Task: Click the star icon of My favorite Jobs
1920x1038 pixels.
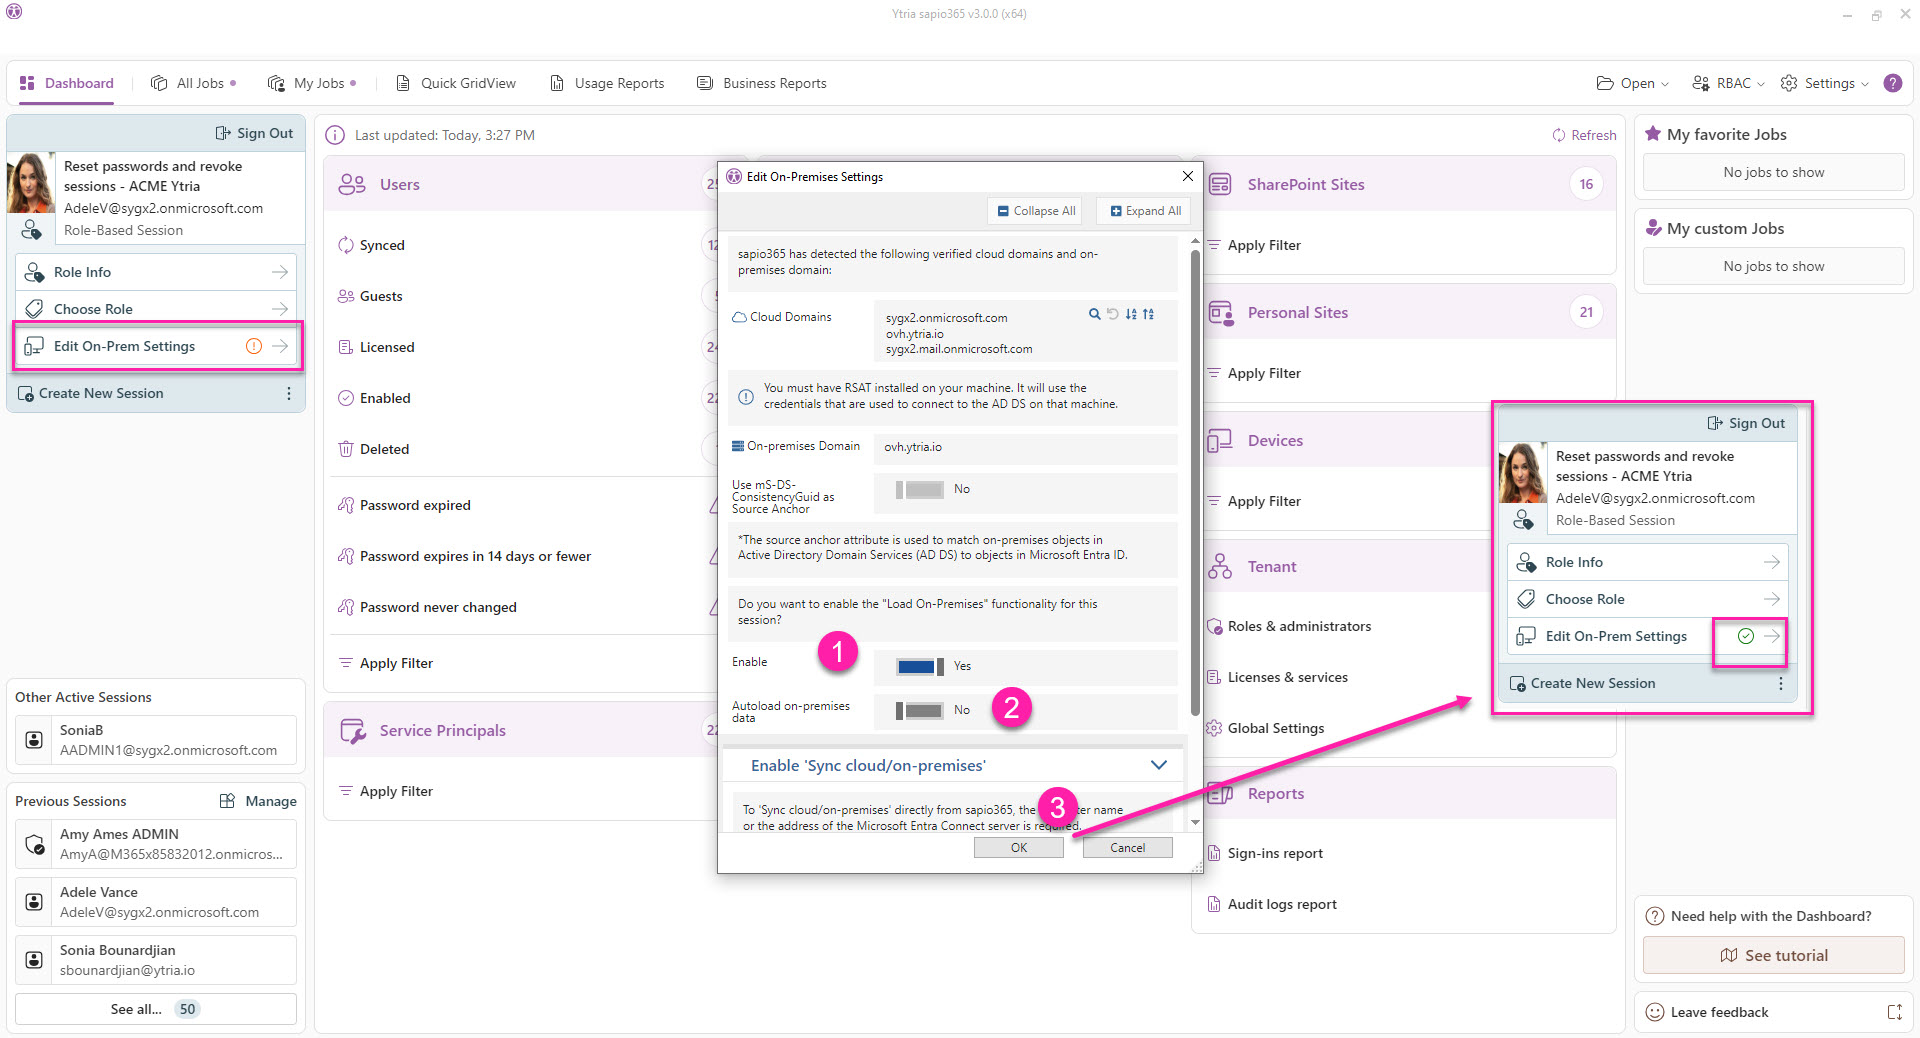Action: tap(1653, 134)
